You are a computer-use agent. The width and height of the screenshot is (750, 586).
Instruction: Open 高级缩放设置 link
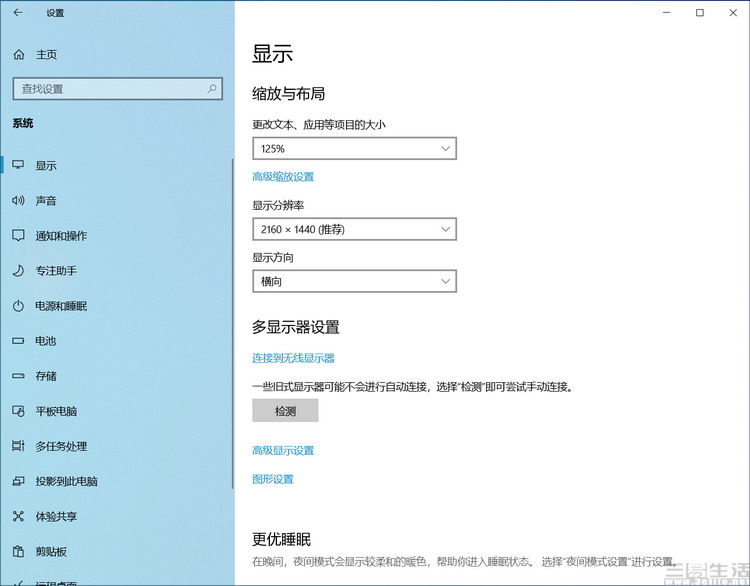point(283,177)
